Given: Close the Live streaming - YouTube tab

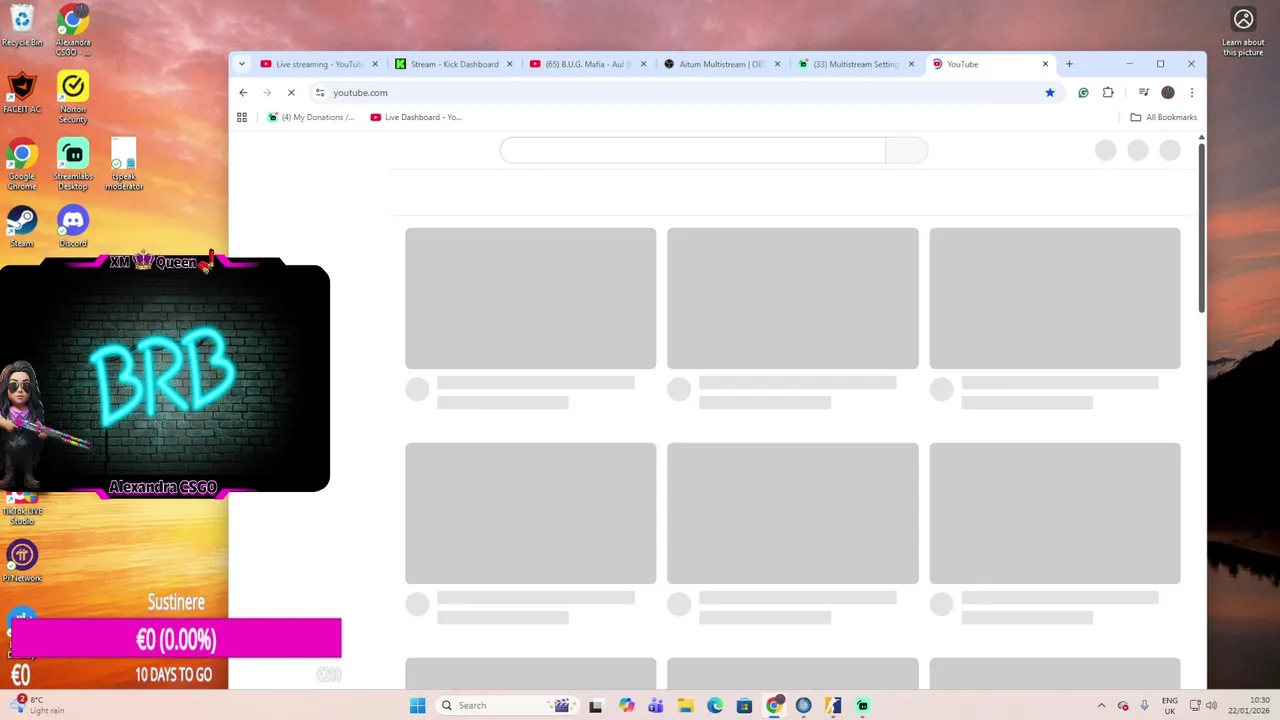Looking at the screenshot, I should 375,64.
